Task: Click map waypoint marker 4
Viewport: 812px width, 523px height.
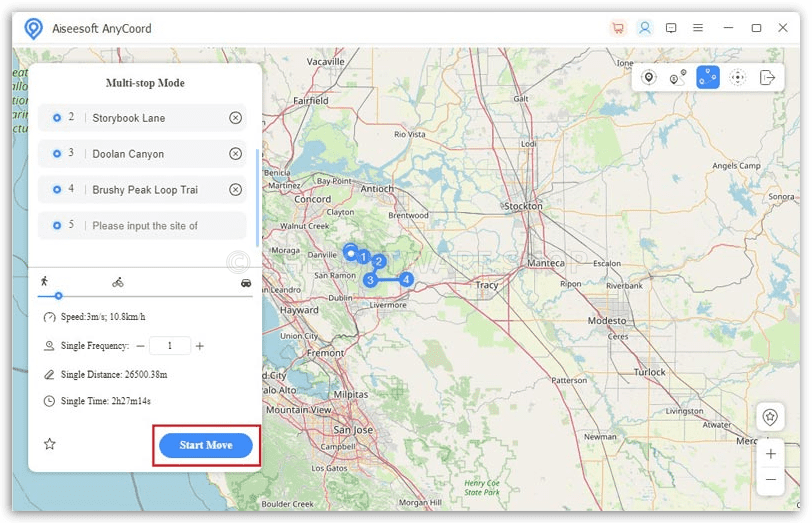Action: pyautogui.click(x=407, y=280)
